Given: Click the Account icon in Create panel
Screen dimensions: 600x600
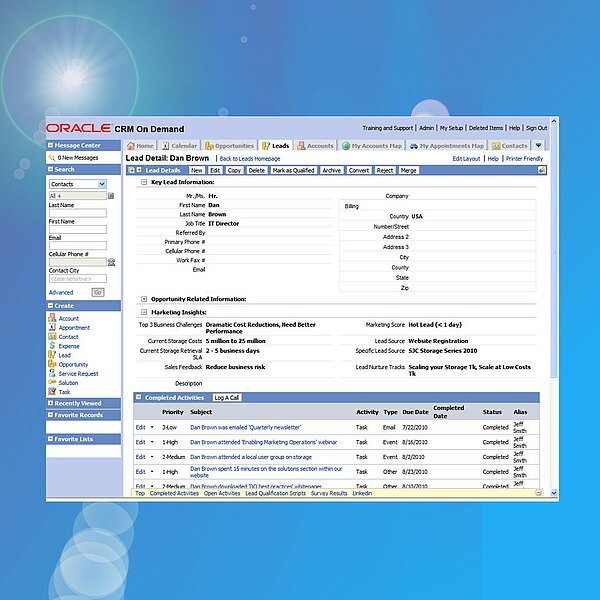Looking at the screenshot, I should 50,319.
